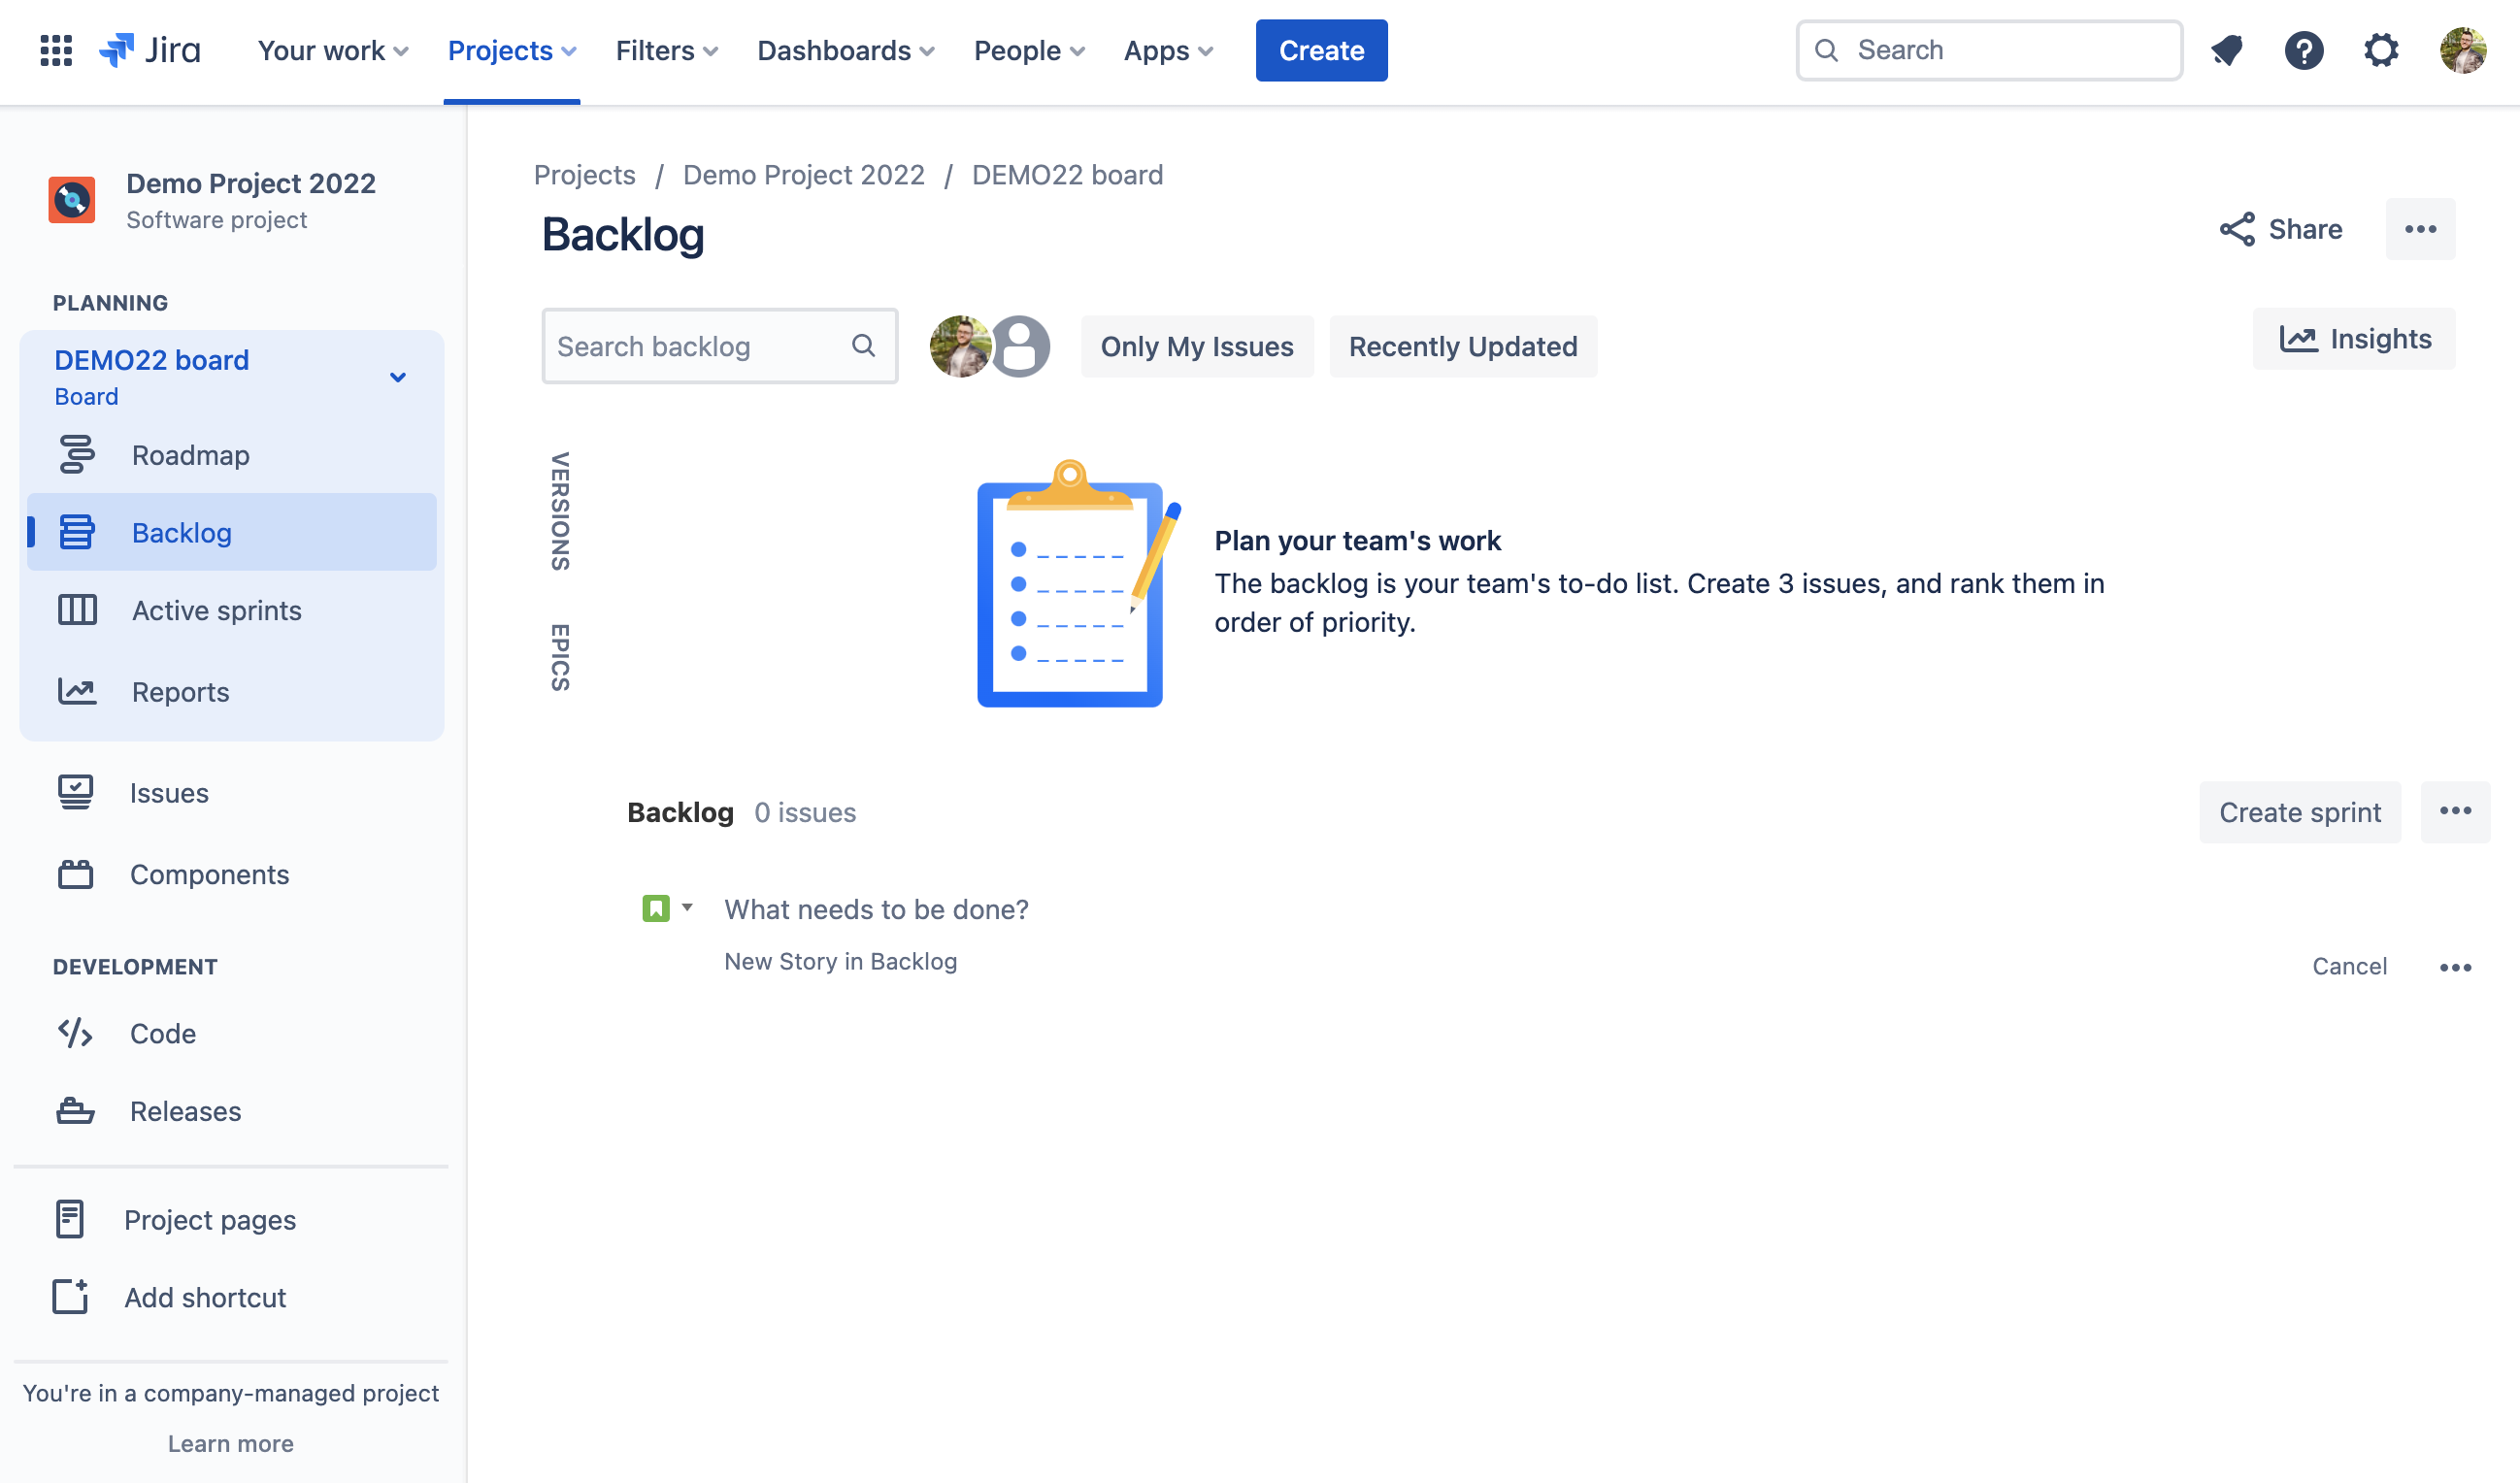
Task: Toggle Only My Issues filter
Action: pos(1196,345)
